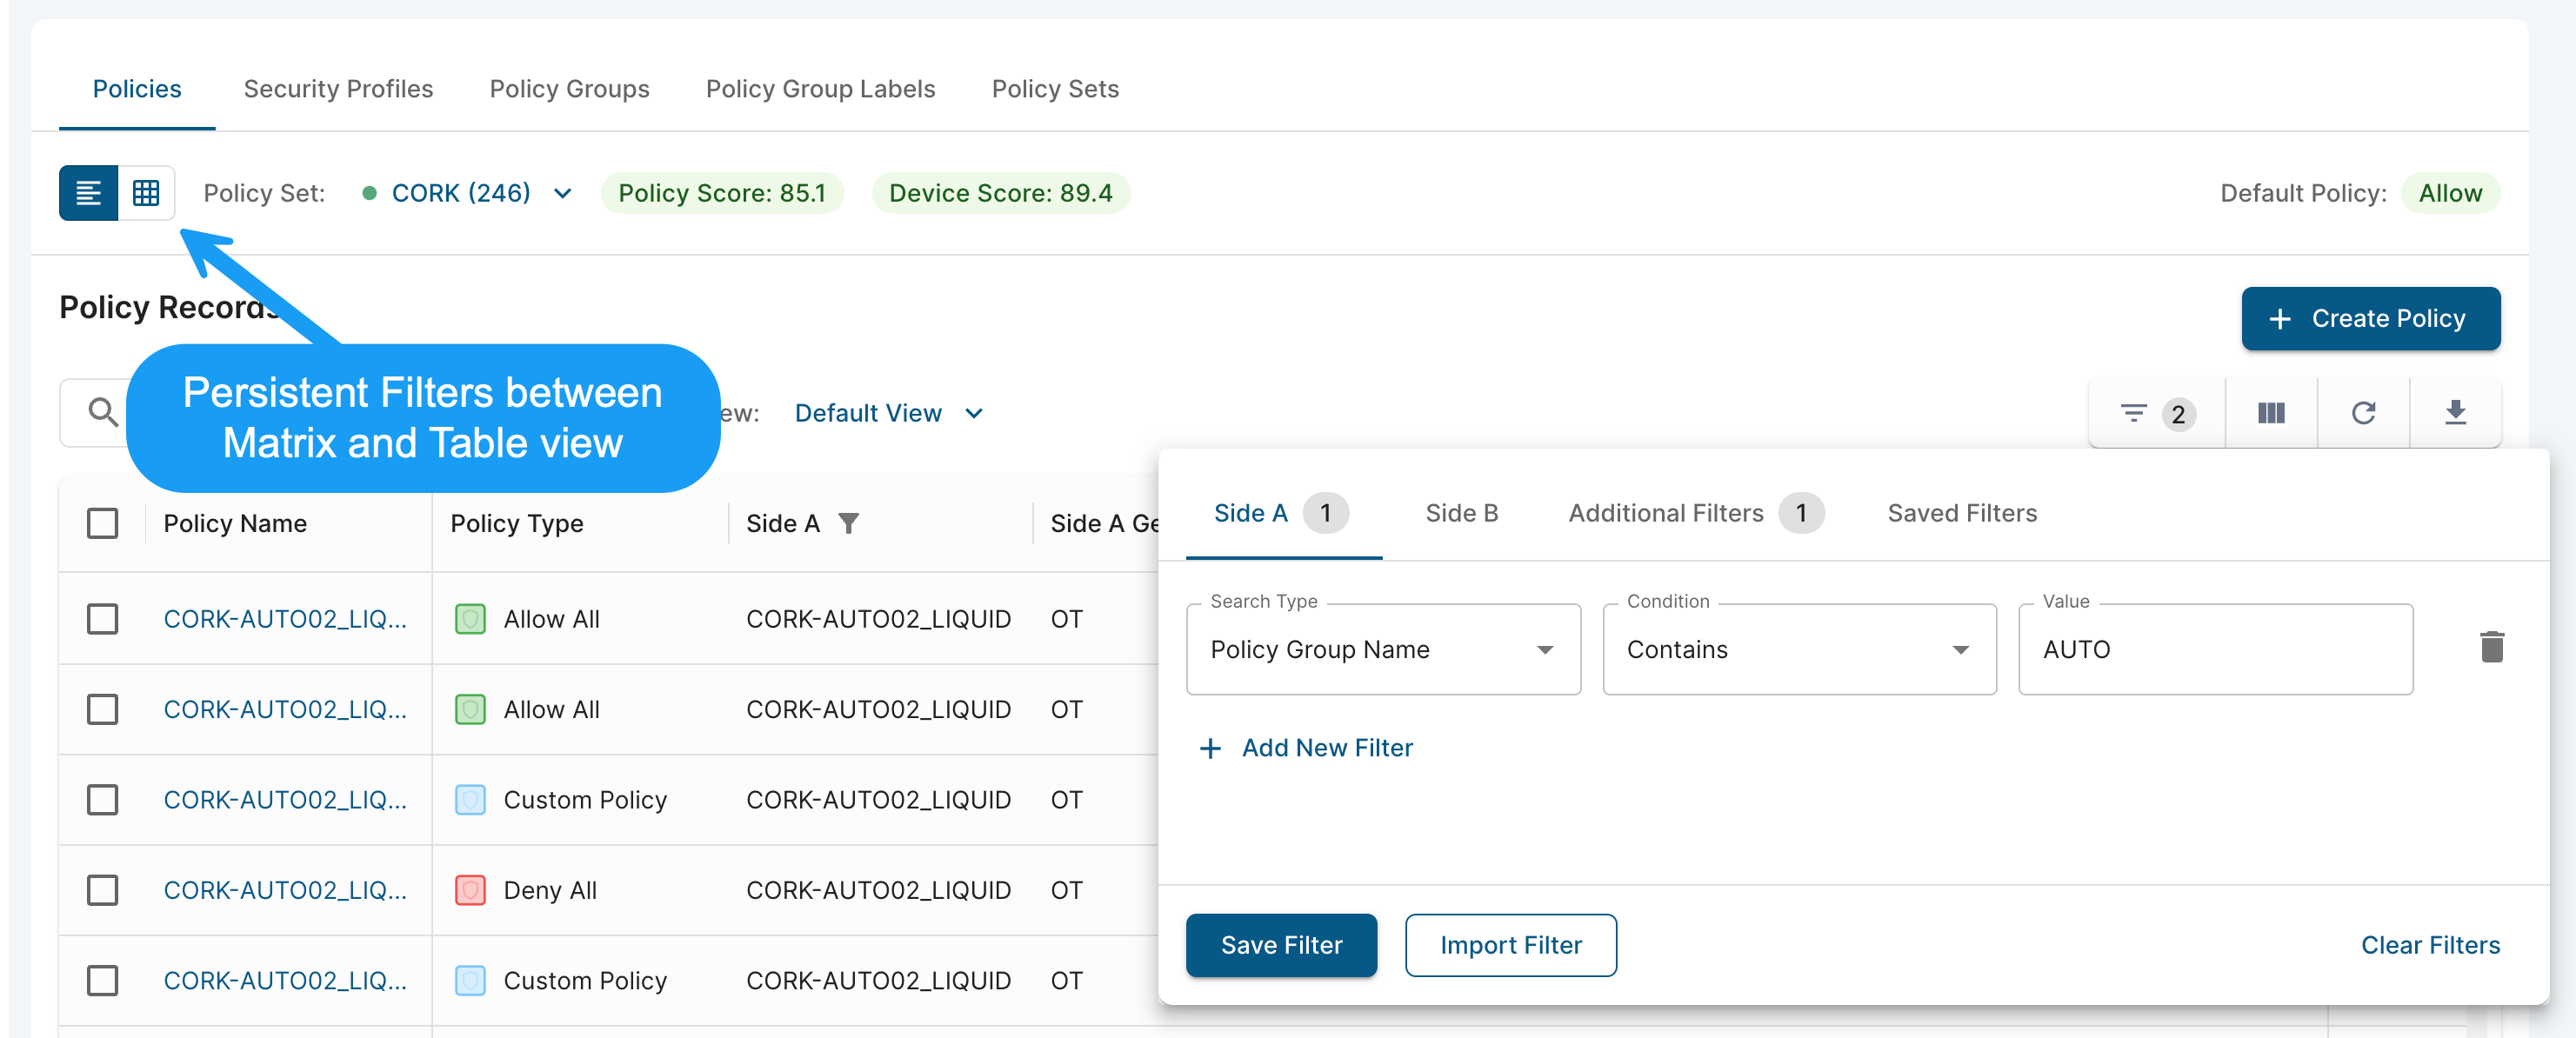The width and height of the screenshot is (2576, 1038).
Task: Switch to table list view icon
Action: (x=88, y=193)
